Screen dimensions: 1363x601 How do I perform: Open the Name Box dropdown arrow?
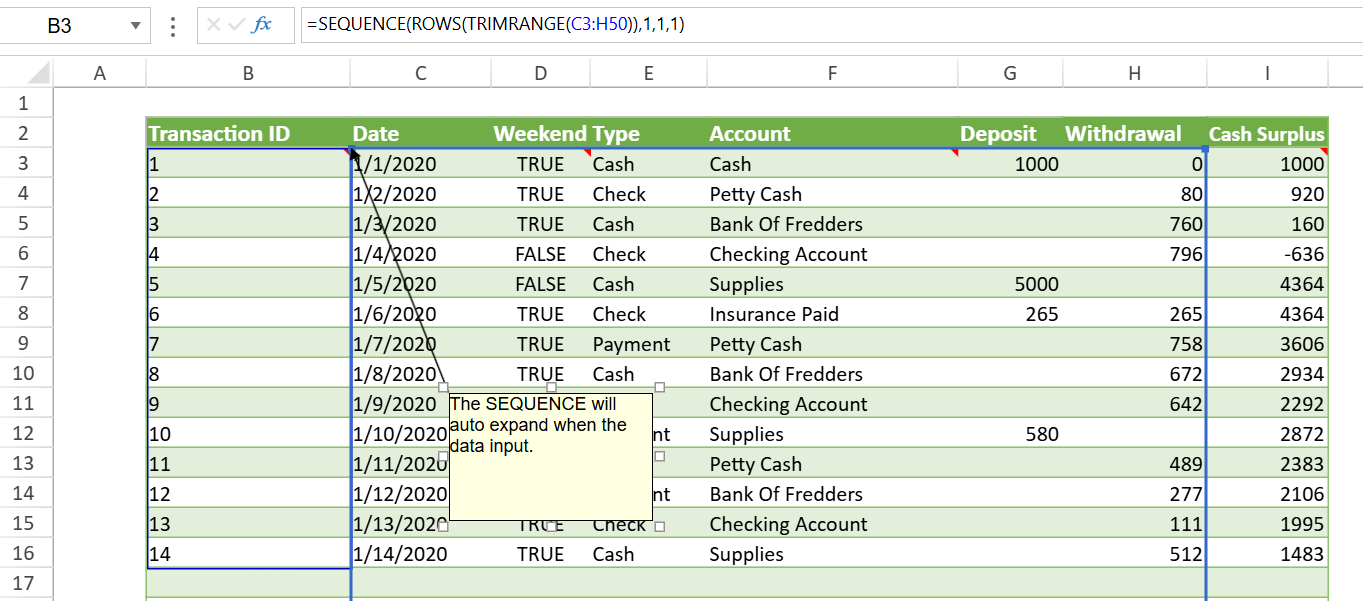[x=135, y=26]
